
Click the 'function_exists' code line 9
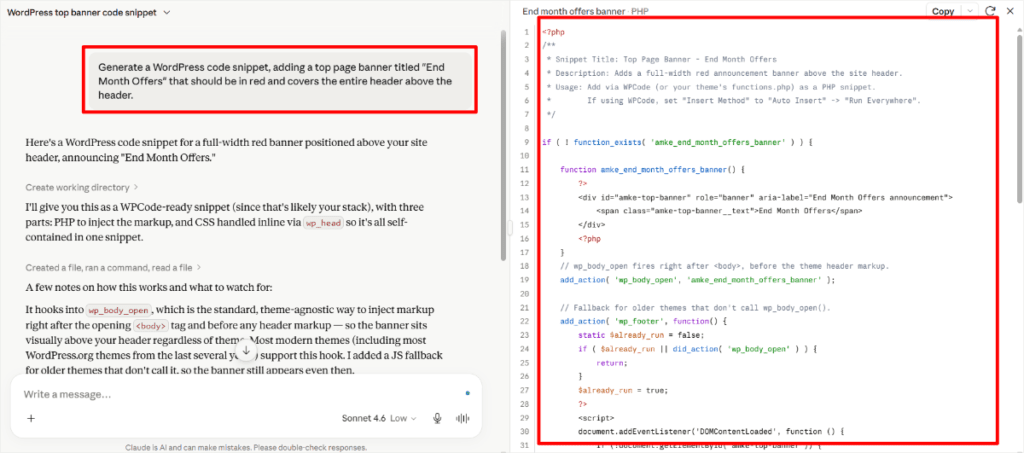tap(677, 142)
